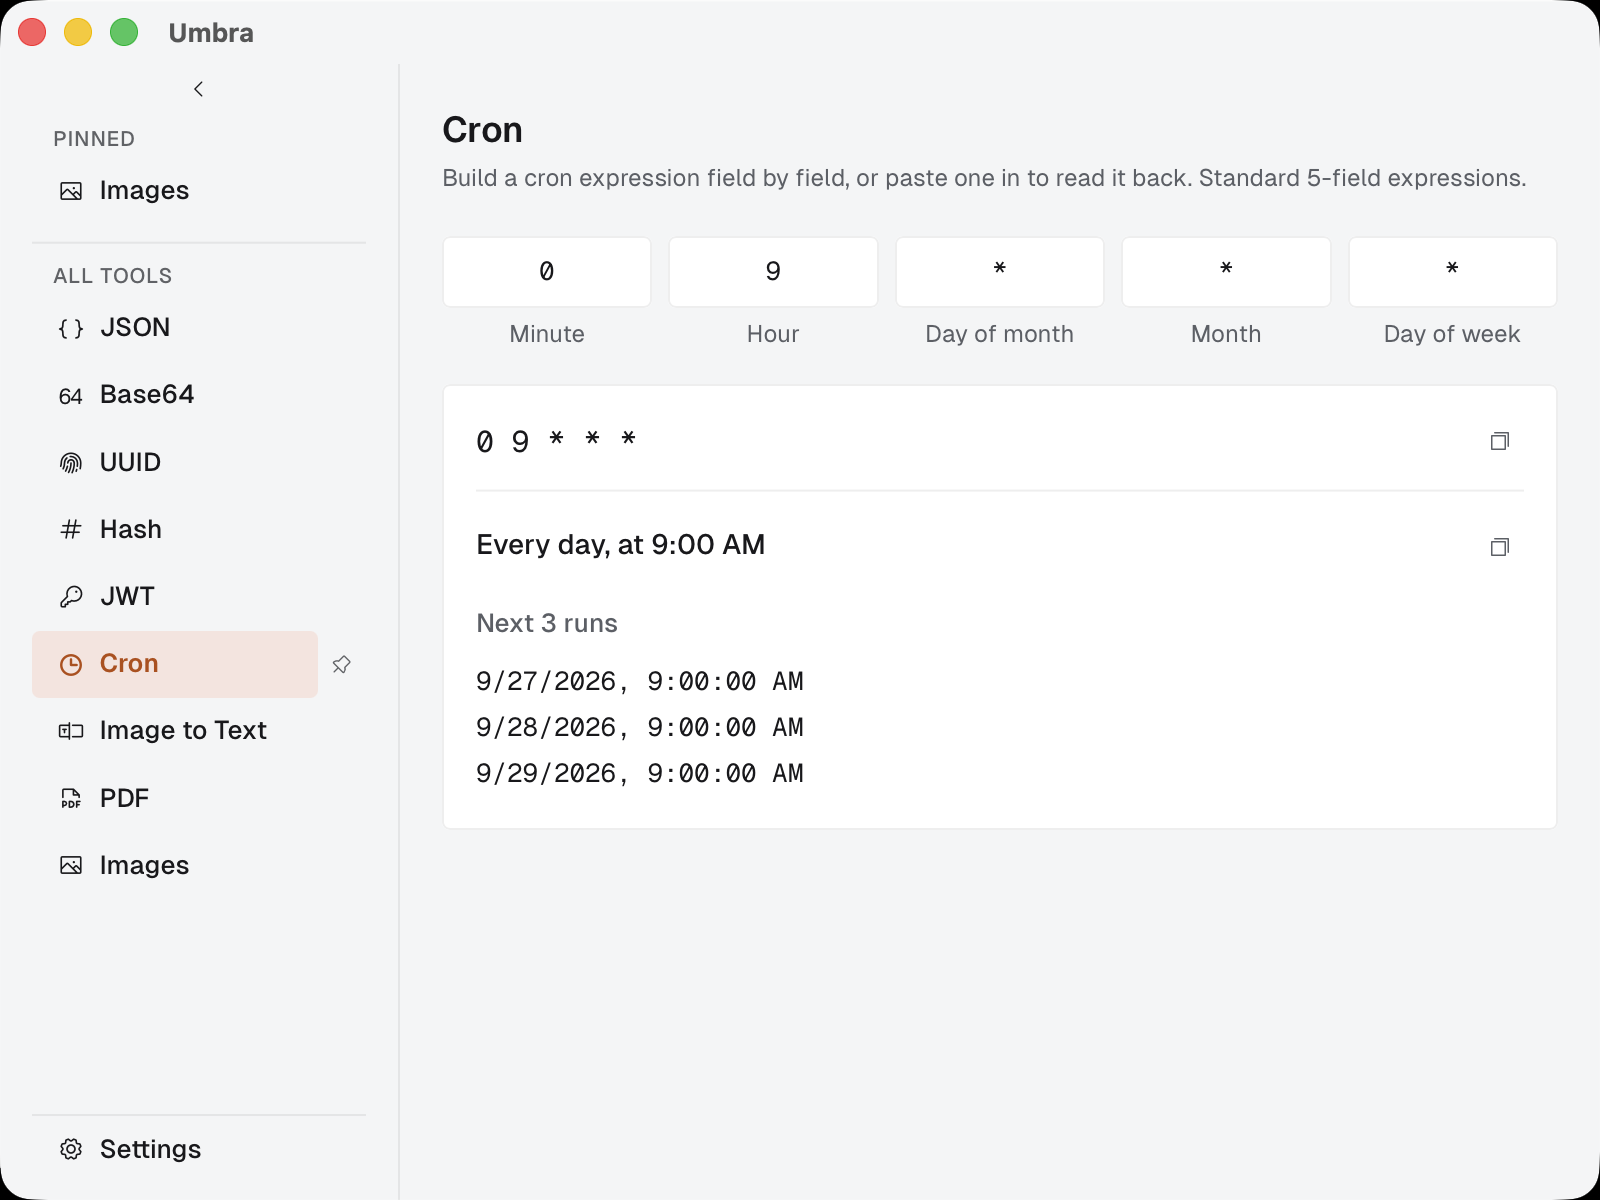Select the Hash tool
This screenshot has width=1600, height=1200.
pos(175,529)
